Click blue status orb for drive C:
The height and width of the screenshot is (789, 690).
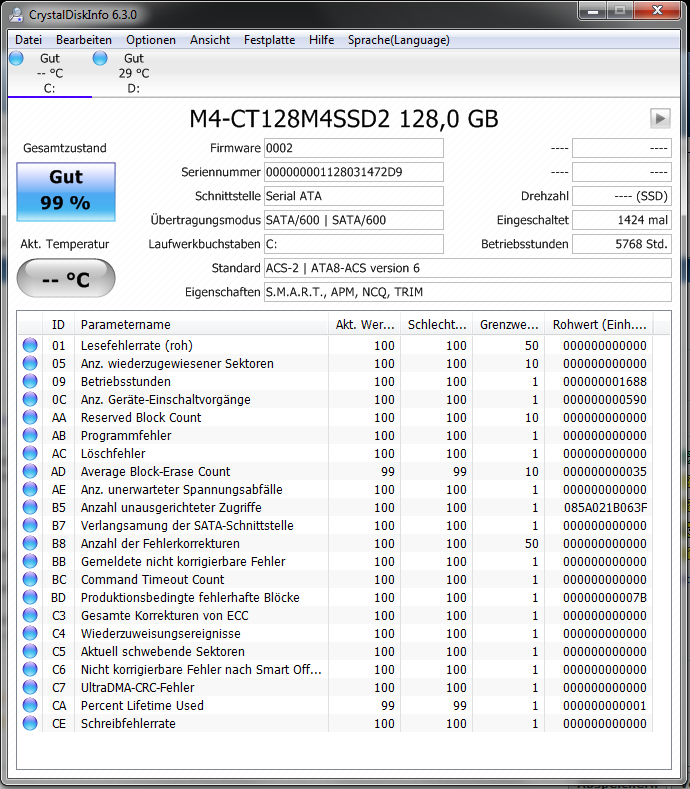tap(16, 58)
